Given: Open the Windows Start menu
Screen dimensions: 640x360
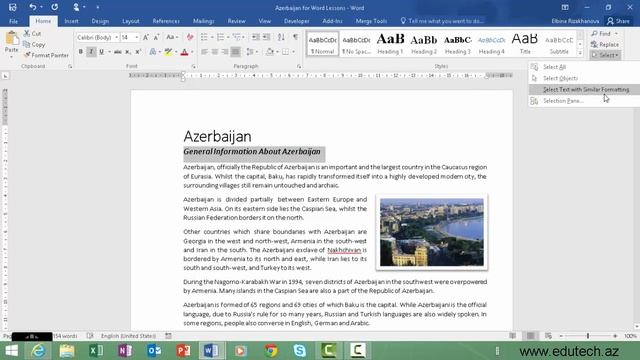Looking at the screenshot, I should point(11,351).
